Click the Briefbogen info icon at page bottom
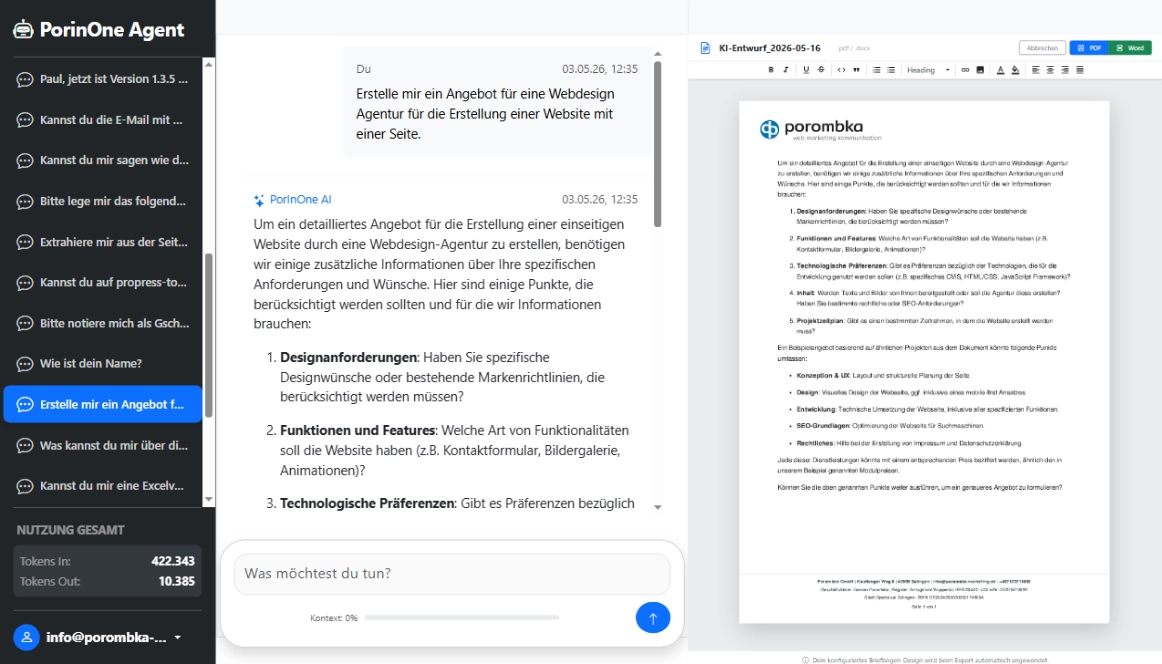Image resolution: width=1162 pixels, height=664 pixels. pos(806,660)
